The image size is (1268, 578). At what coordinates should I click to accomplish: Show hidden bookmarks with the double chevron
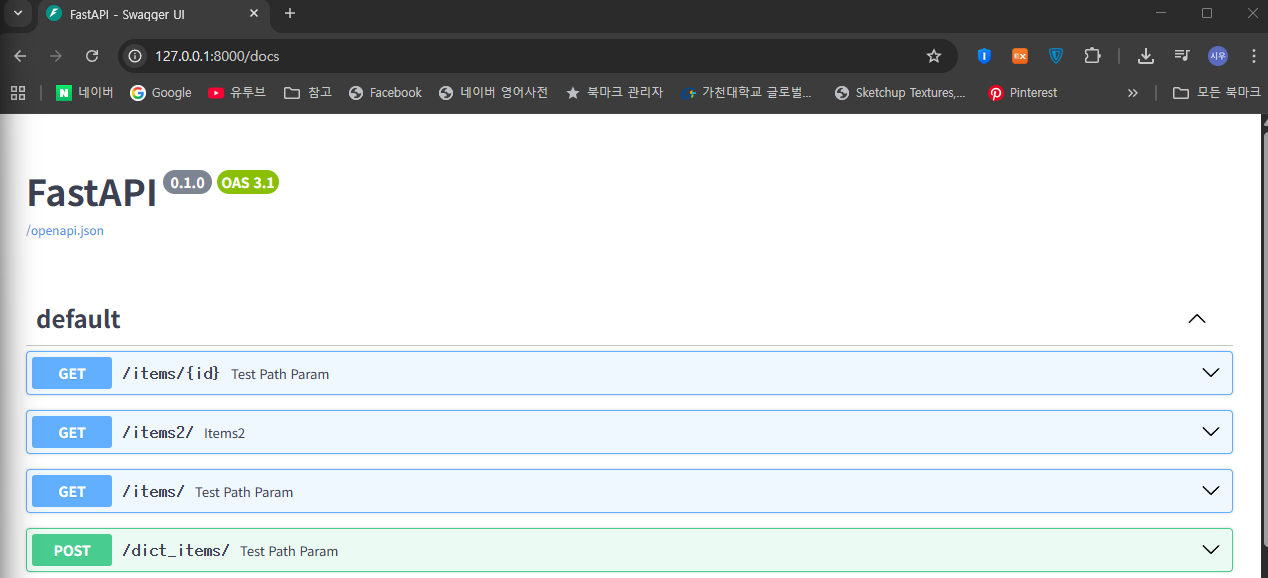1133,93
